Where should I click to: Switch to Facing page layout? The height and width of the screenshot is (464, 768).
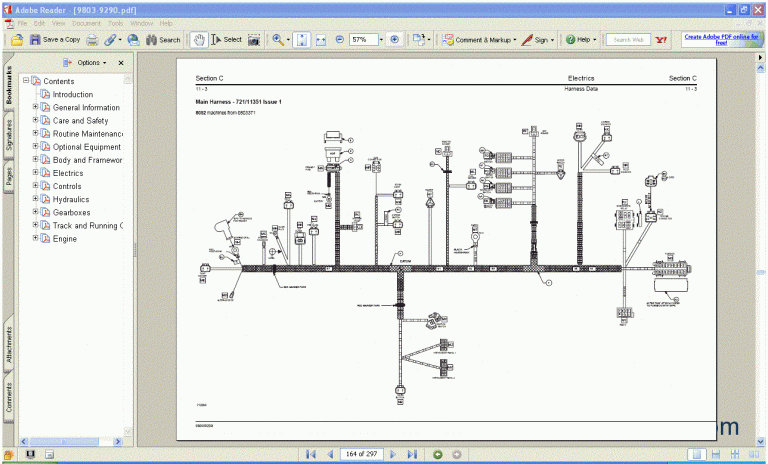[754, 455]
